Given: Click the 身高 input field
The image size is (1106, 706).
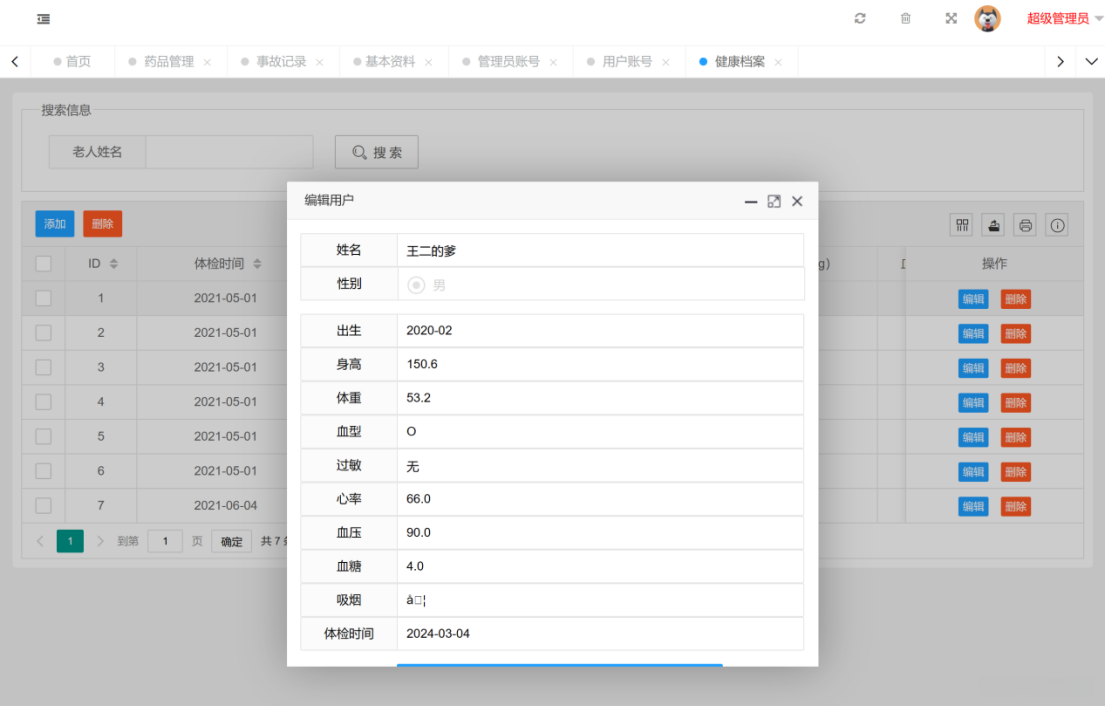Looking at the screenshot, I should (x=600, y=364).
